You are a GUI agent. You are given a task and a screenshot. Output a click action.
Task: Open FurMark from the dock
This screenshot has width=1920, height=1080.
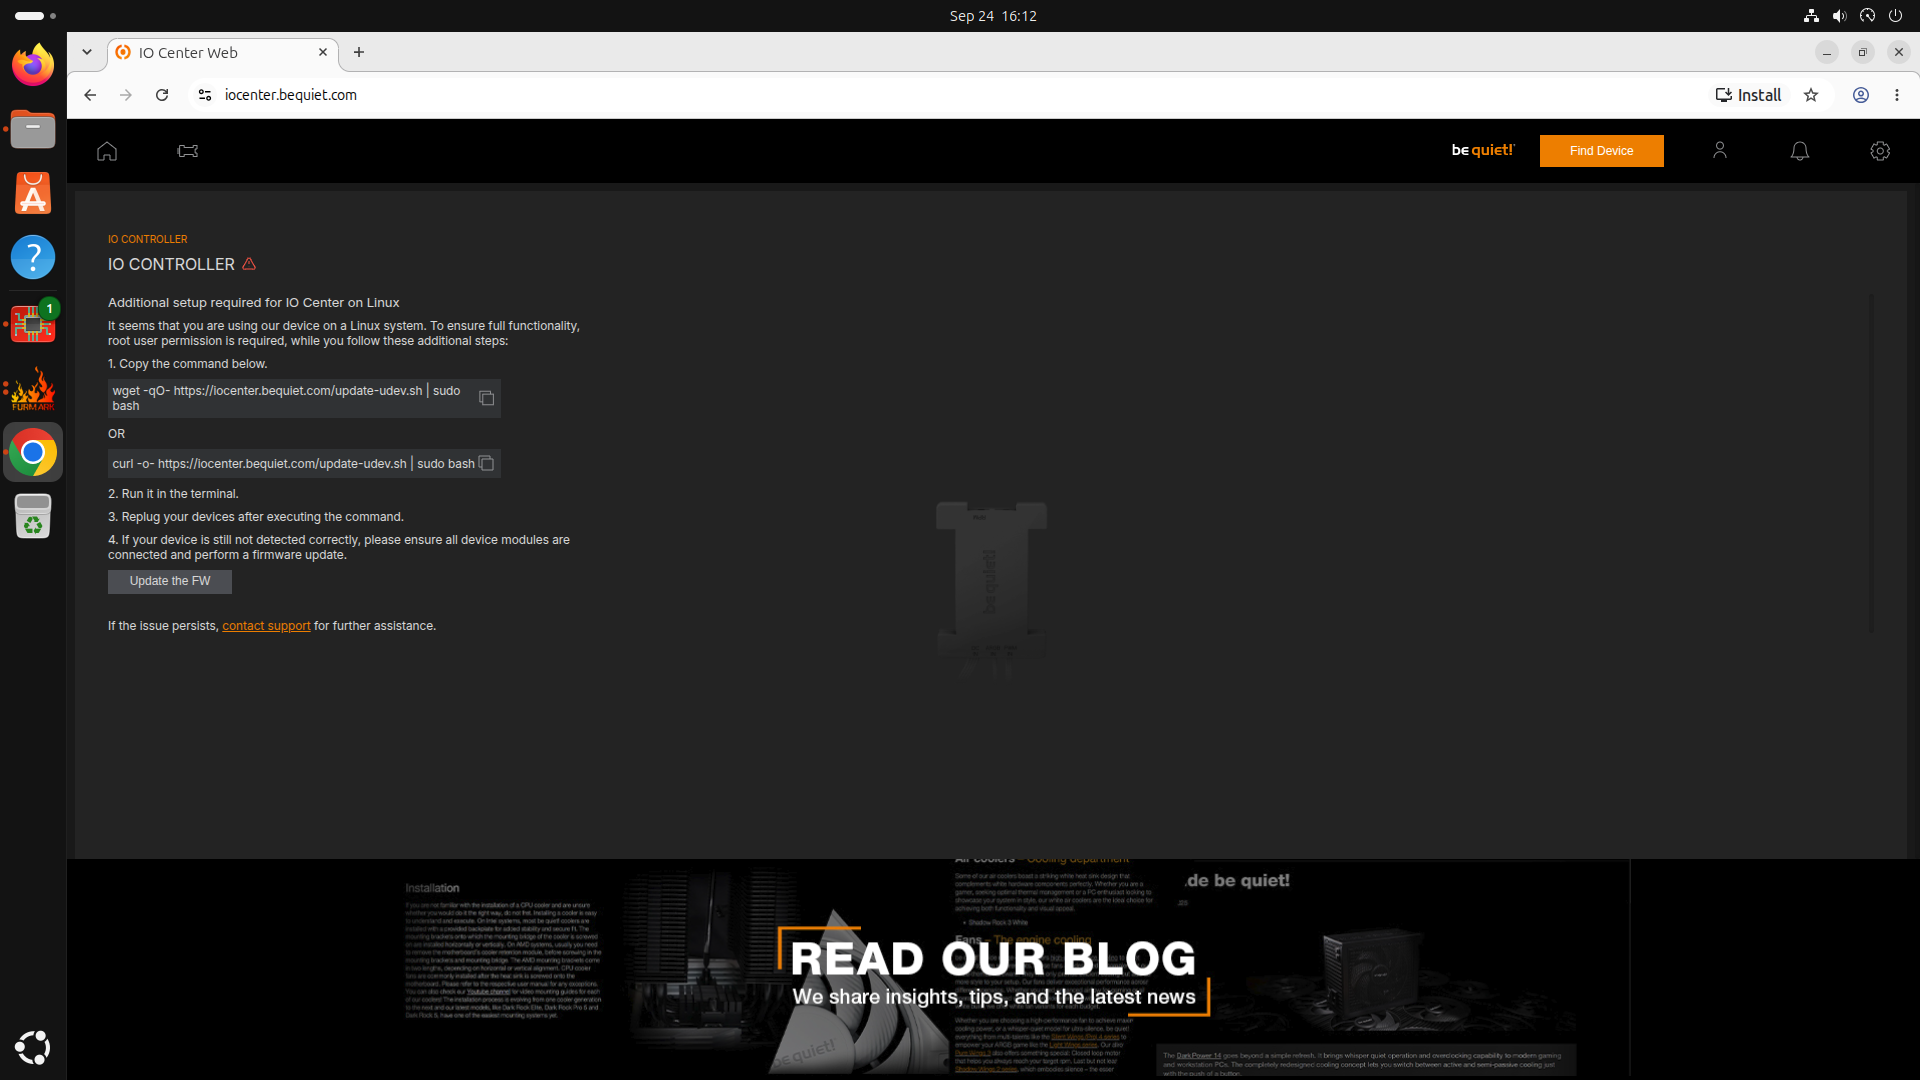point(33,388)
